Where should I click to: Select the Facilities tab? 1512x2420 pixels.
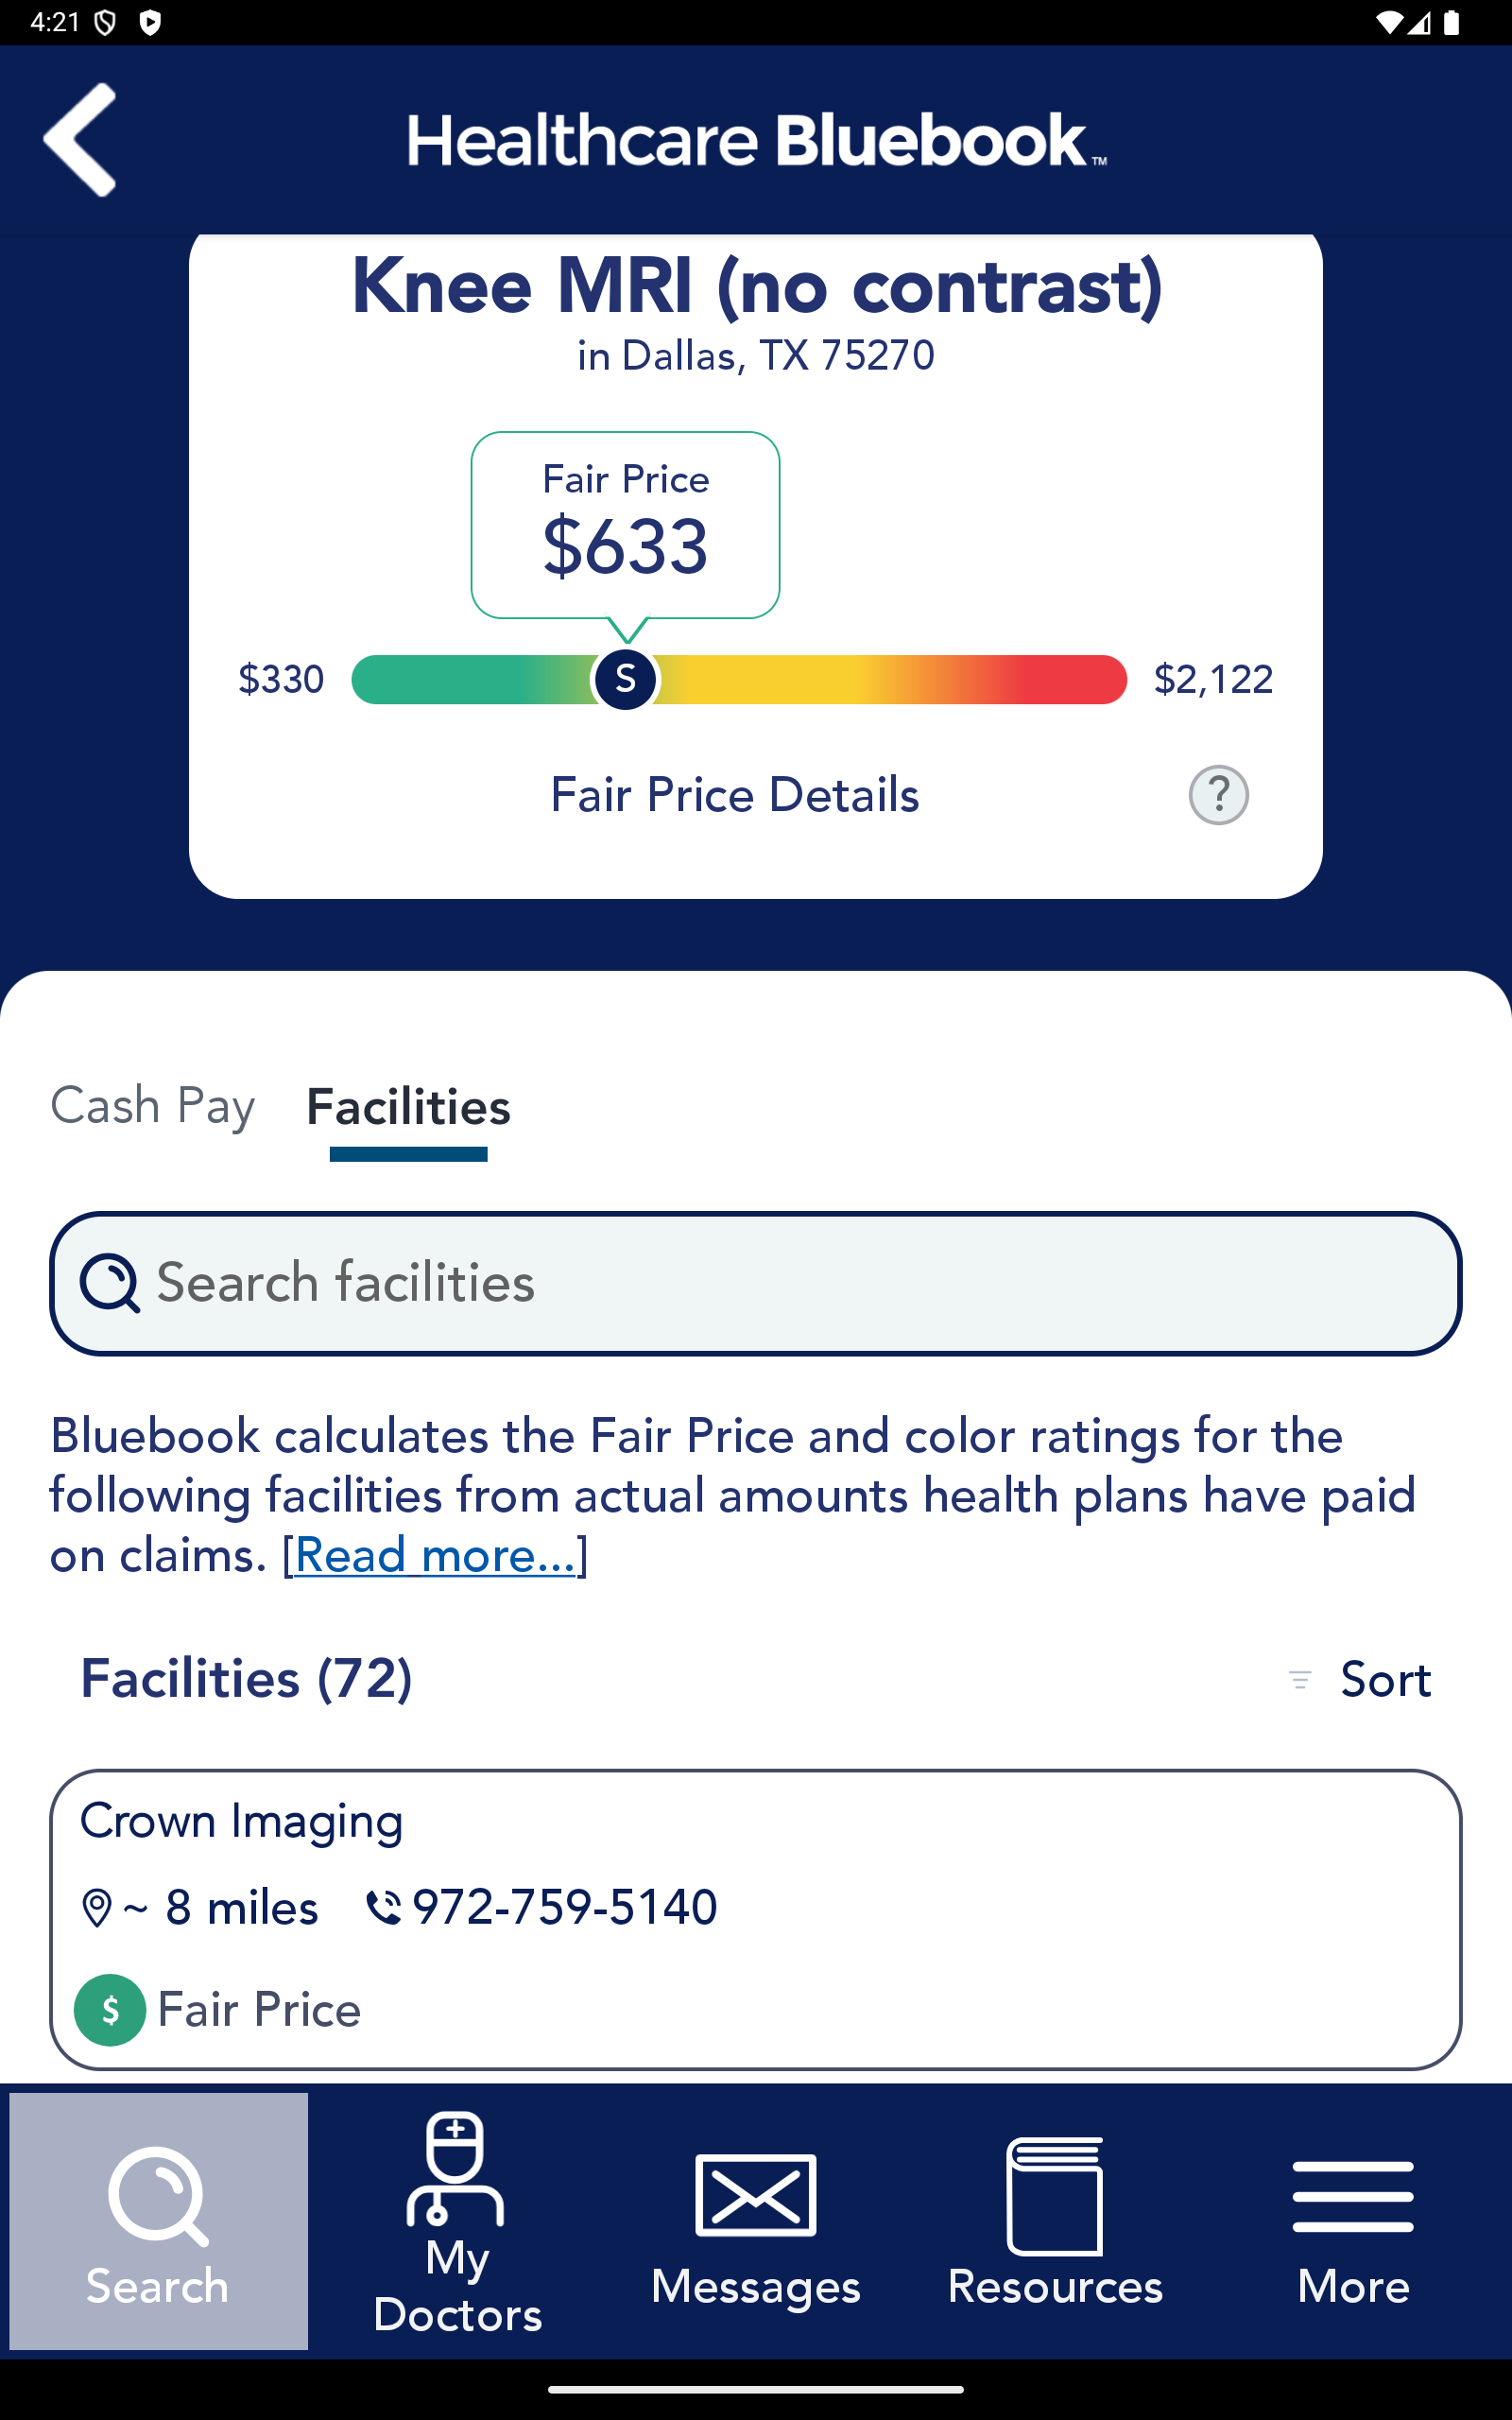coord(408,1107)
